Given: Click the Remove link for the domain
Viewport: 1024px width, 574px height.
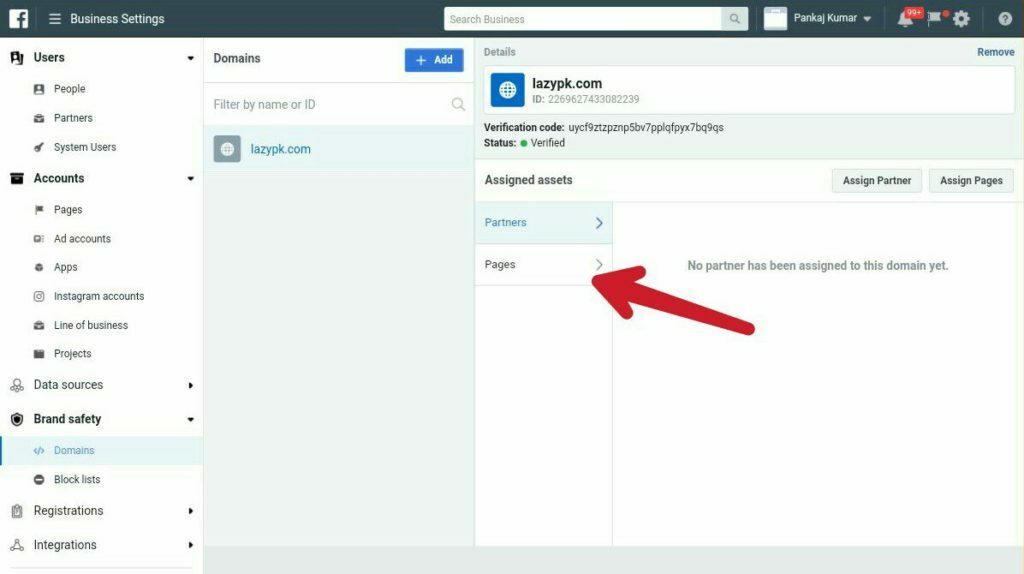Looking at the screenshot, I should click(995, 52).
